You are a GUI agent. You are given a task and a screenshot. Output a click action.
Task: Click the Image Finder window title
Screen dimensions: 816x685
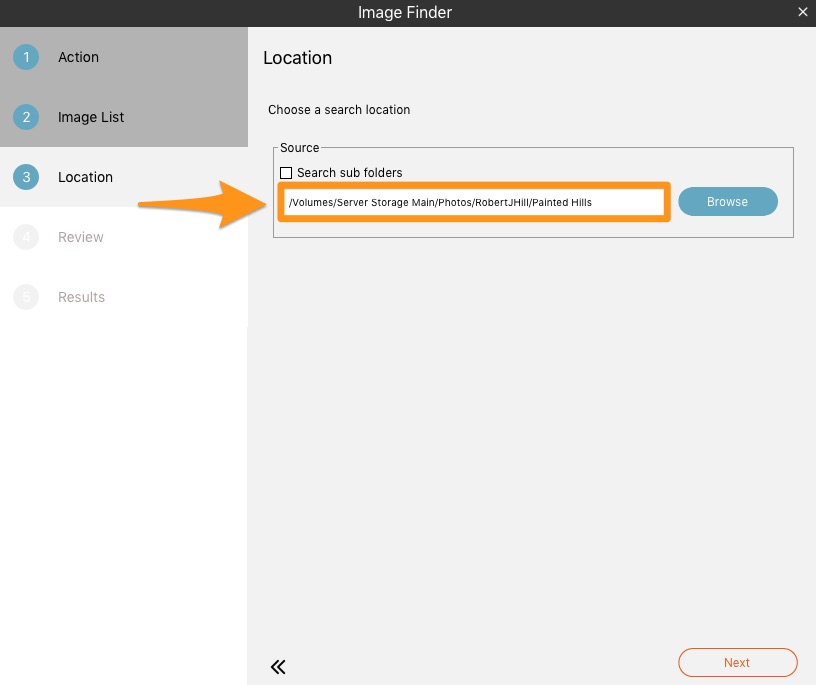pyautogui.click(x=404, y=12)
